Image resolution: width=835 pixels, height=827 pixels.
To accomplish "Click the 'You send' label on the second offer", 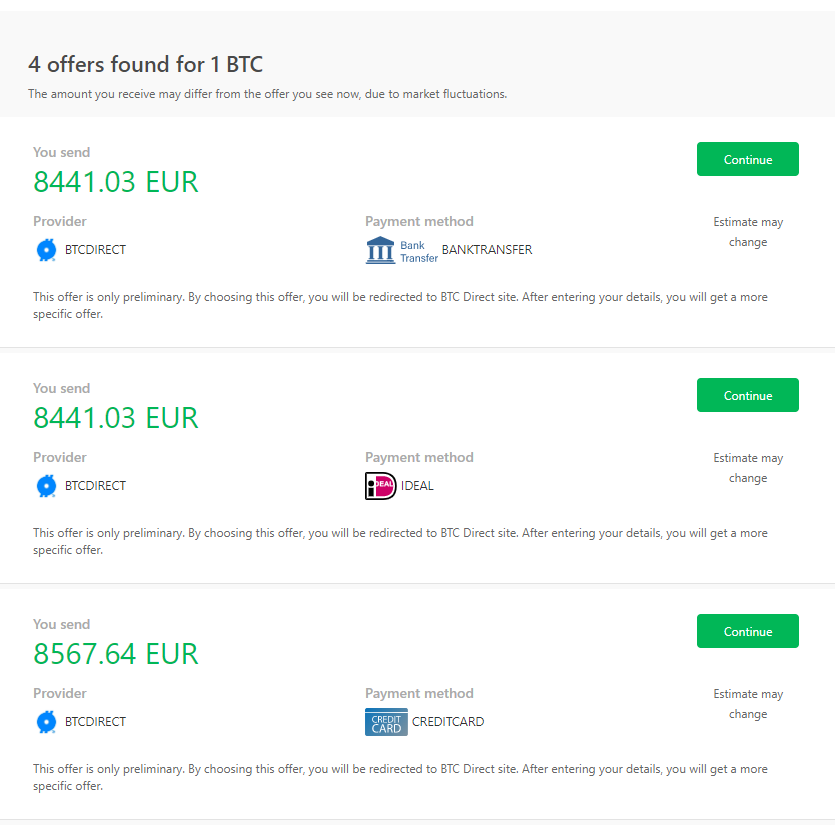I will [x=61, y=388].
